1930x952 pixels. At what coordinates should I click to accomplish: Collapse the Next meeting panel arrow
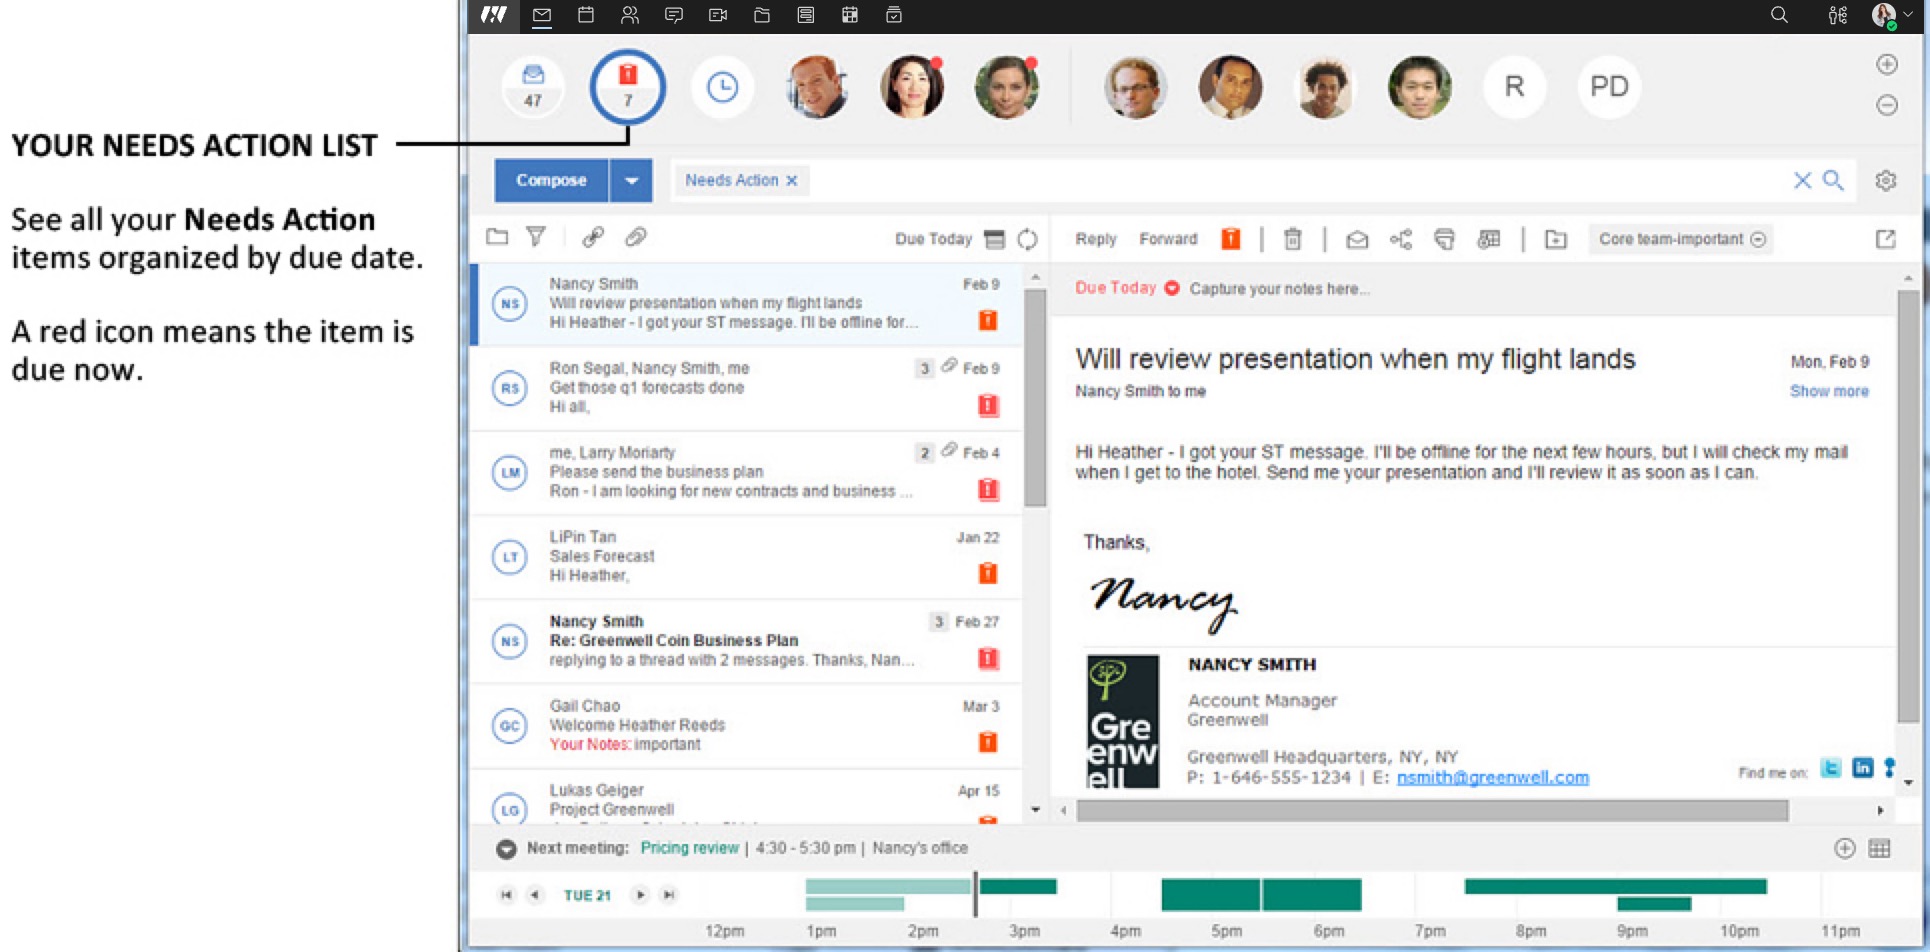(x=507, y=849)
